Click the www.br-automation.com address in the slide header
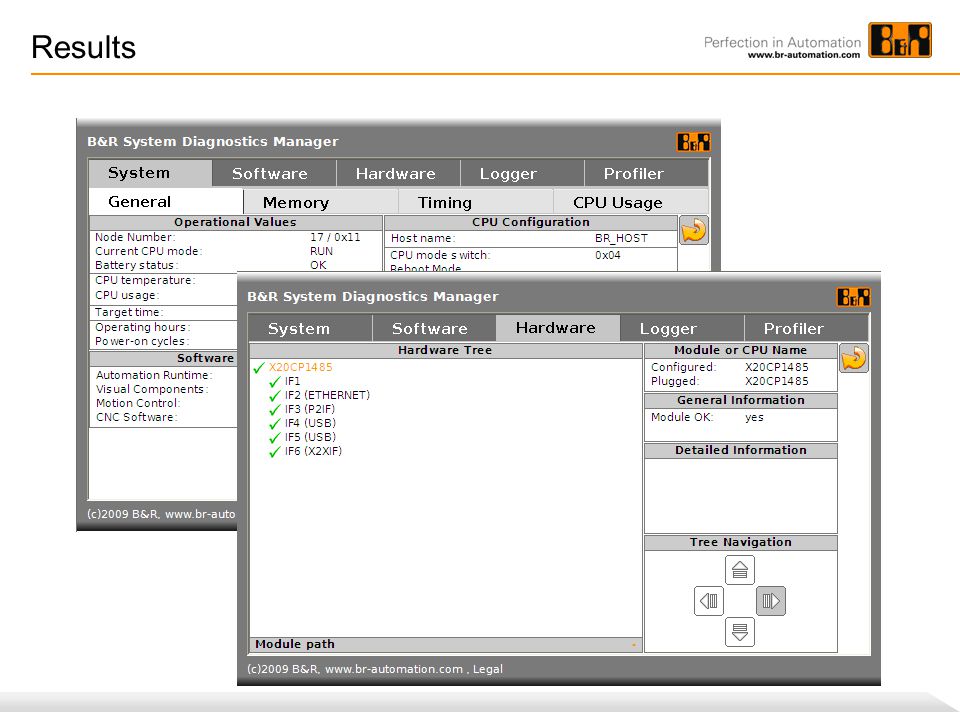This screenshot has height=720, width=960. click(804, 54)
